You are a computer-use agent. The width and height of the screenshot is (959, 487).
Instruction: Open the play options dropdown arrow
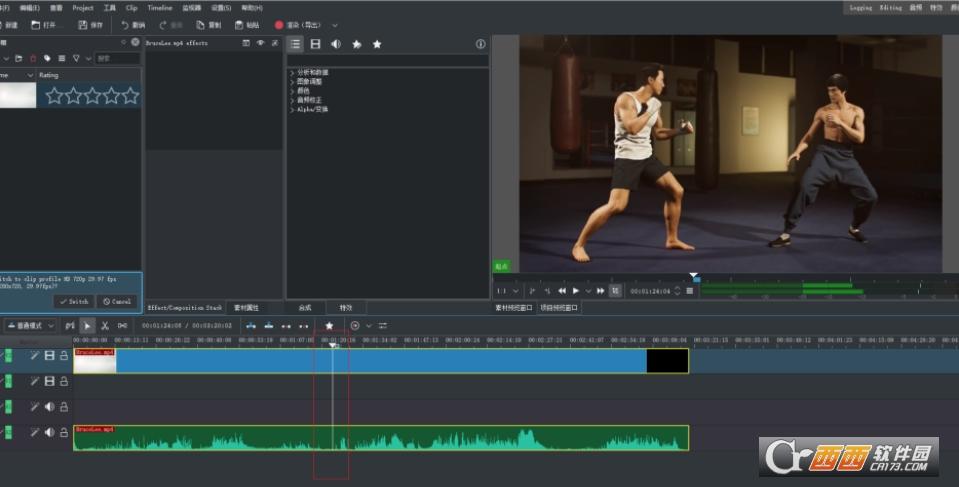click(x=588, y=291)
